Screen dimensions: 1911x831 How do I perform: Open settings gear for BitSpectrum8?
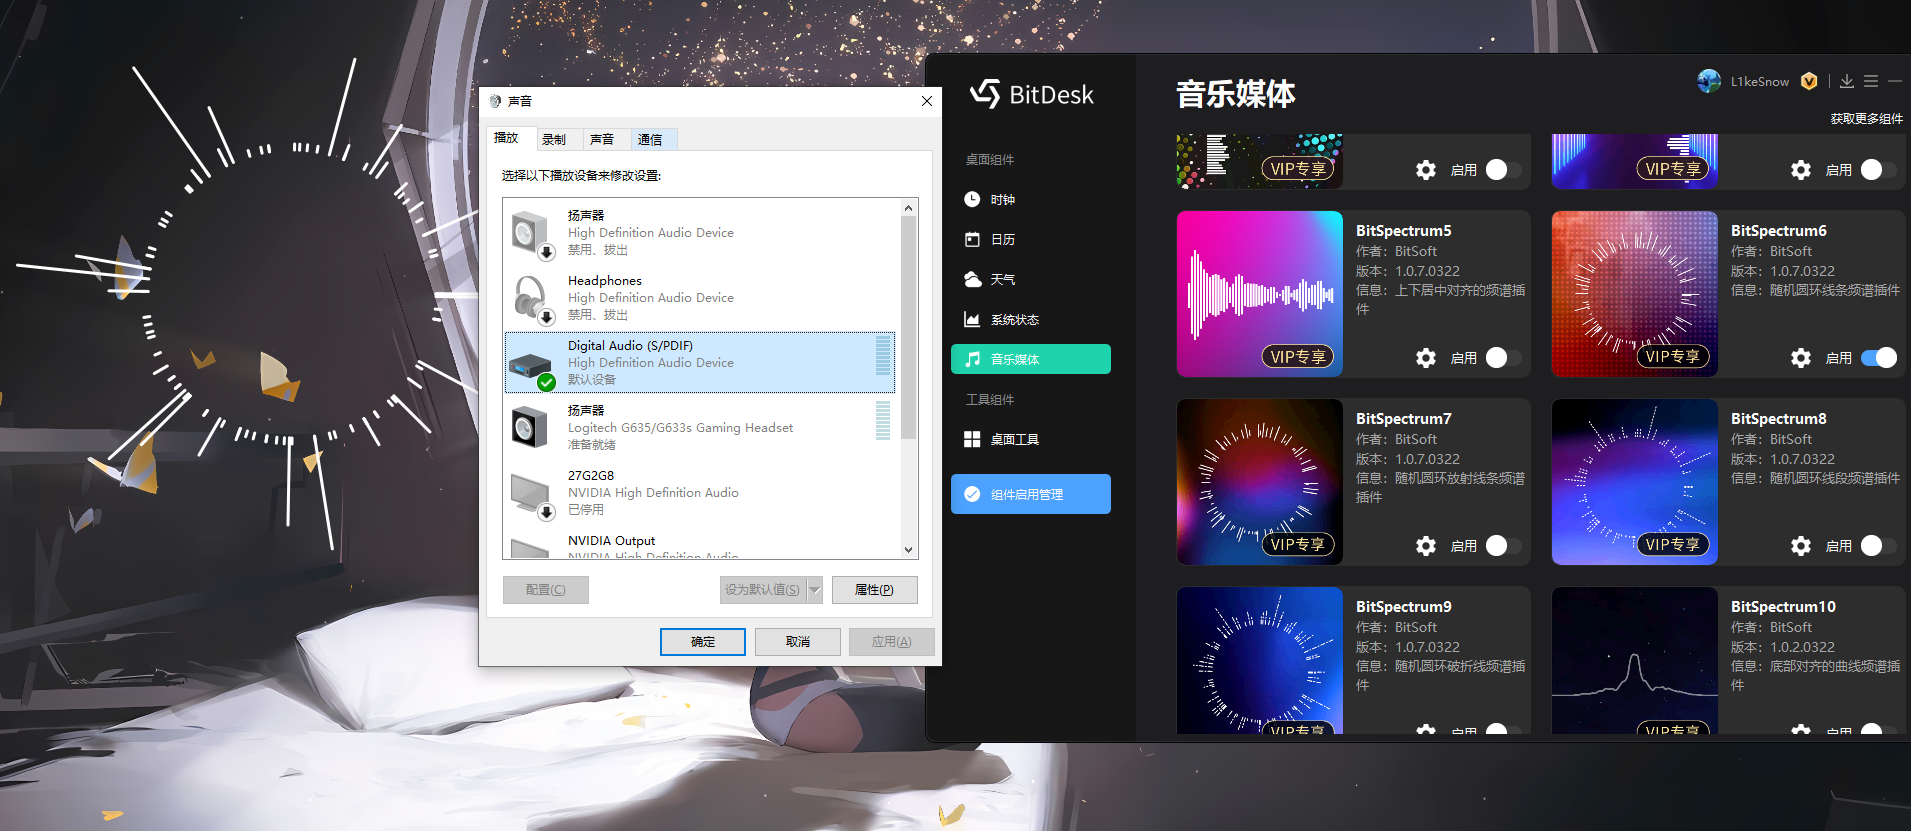point(1800,546)
